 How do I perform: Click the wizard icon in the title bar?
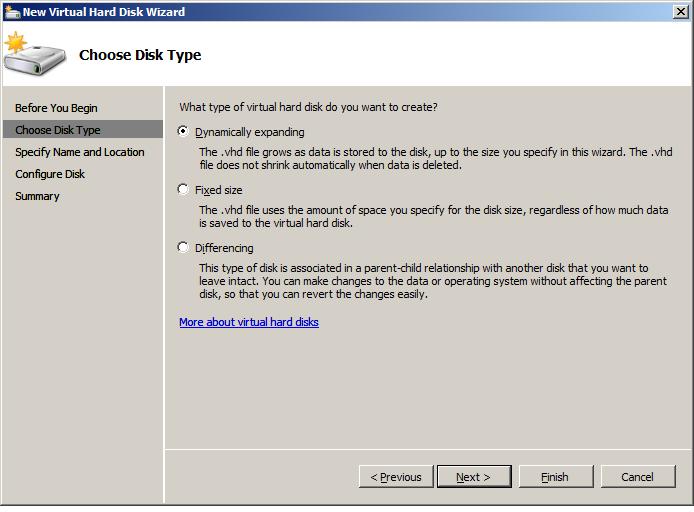11,11
